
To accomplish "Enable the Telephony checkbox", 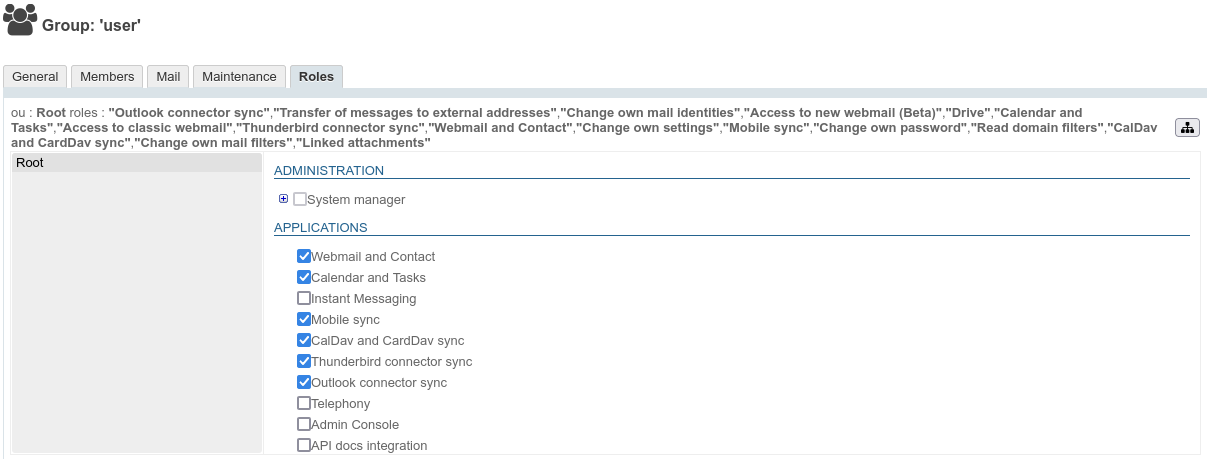I will [304, 403].
